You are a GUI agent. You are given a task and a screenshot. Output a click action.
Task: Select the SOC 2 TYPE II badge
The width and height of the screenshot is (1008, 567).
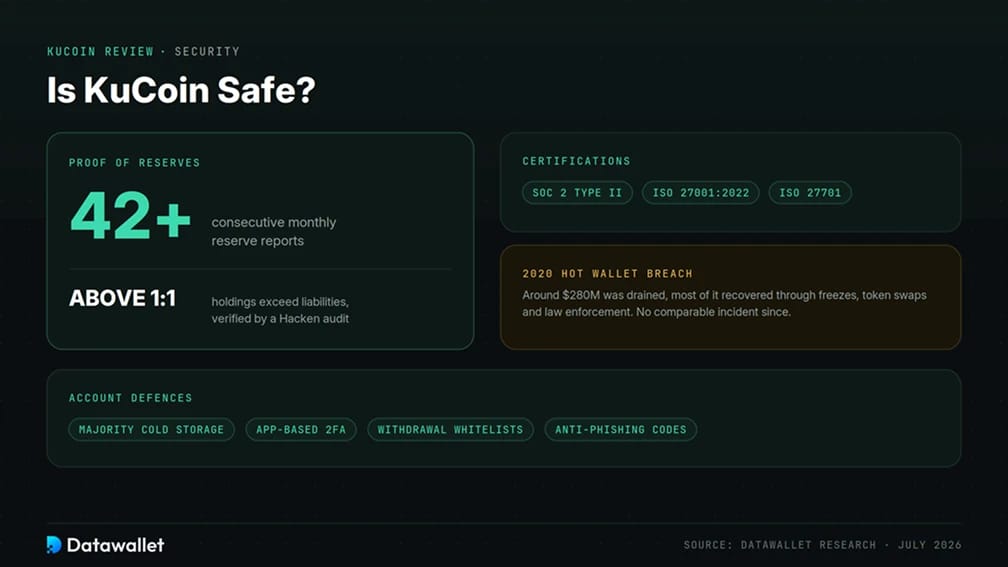(x=577, y=193)
